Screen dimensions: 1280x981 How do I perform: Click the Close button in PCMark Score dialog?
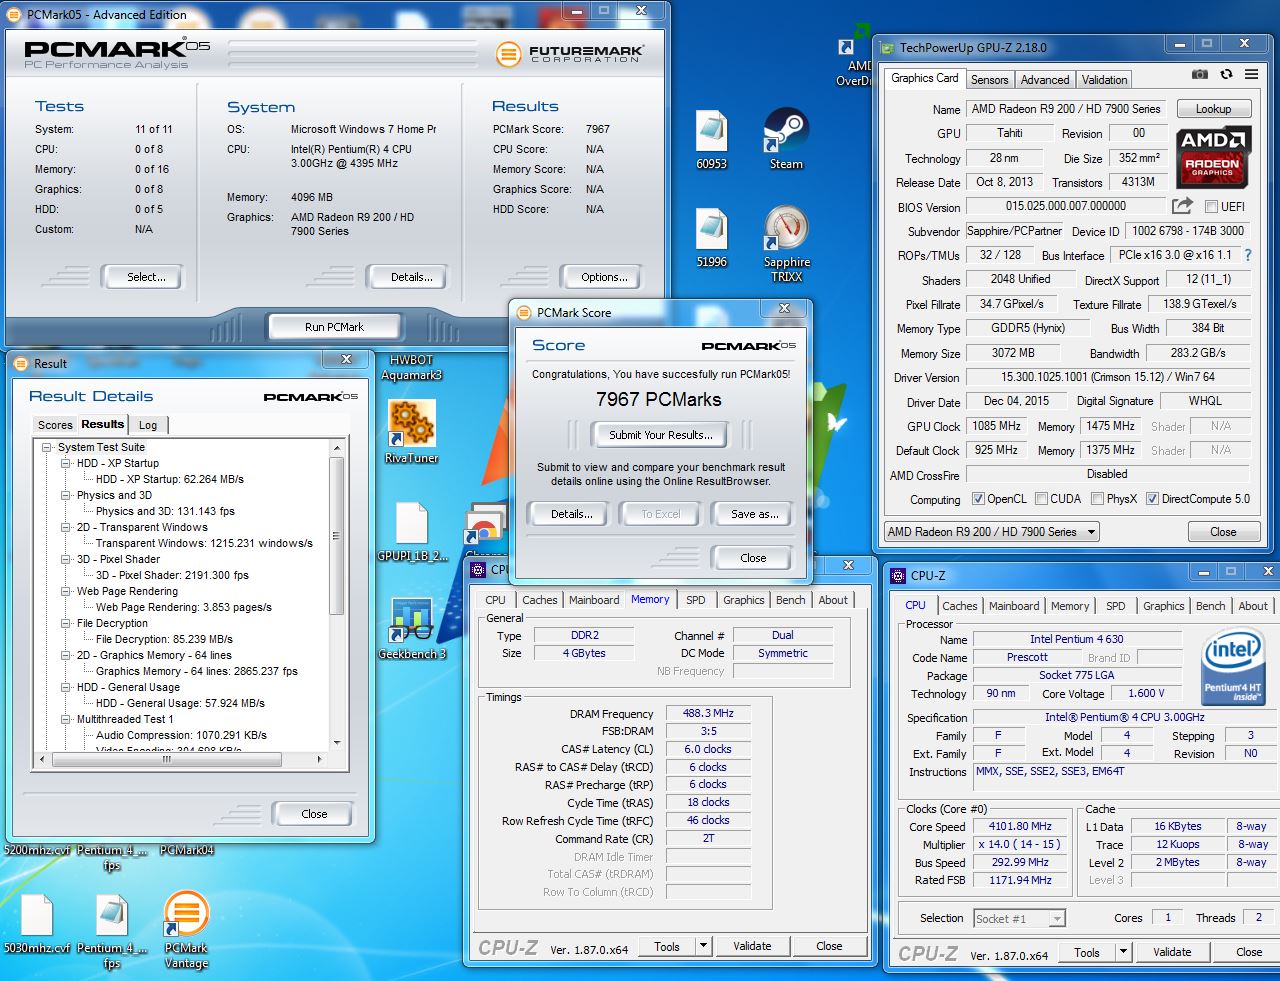[x=753, y=558]
